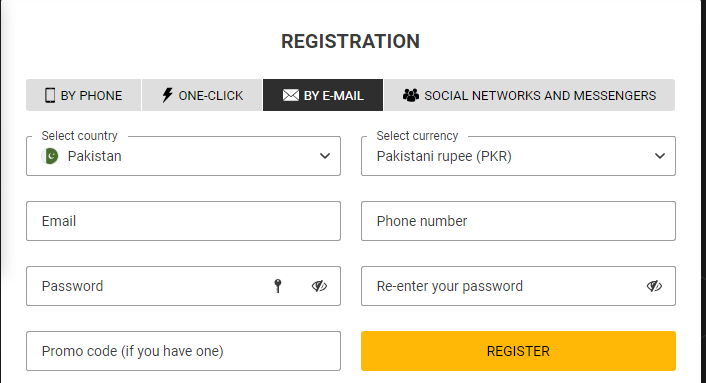Image resolution: width=706 pixels, height=383 pixels.
Task: Open the Pakistan country dropdown
Action: (x=183, y=156)
